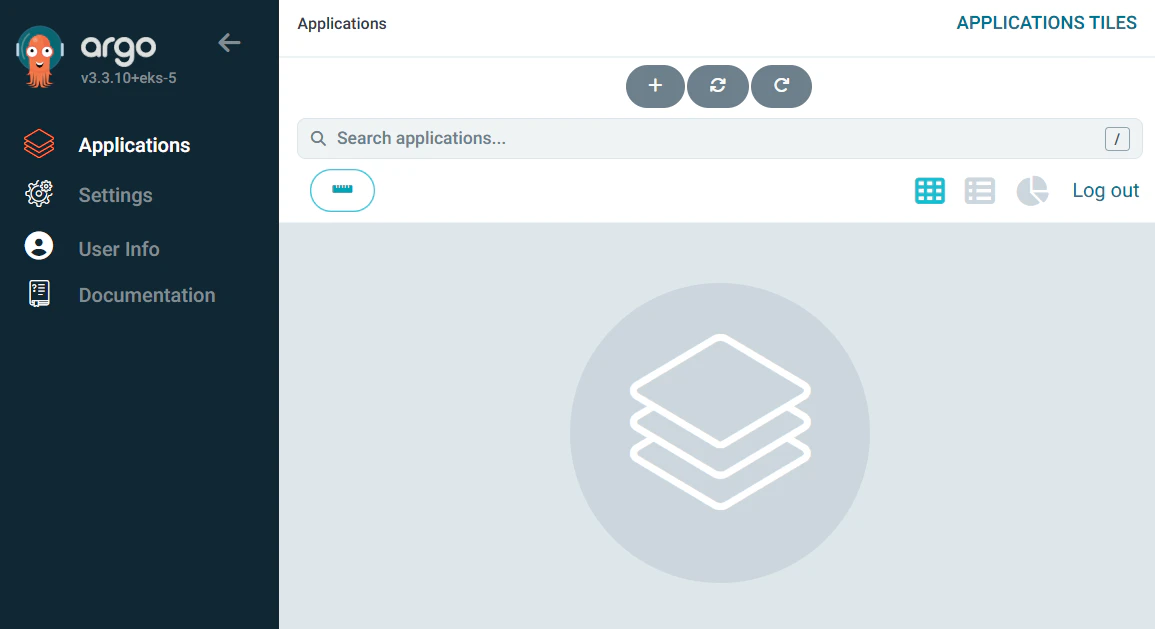Click the refresh apps button
This screenshot has width=1155, height=629.
781,86
